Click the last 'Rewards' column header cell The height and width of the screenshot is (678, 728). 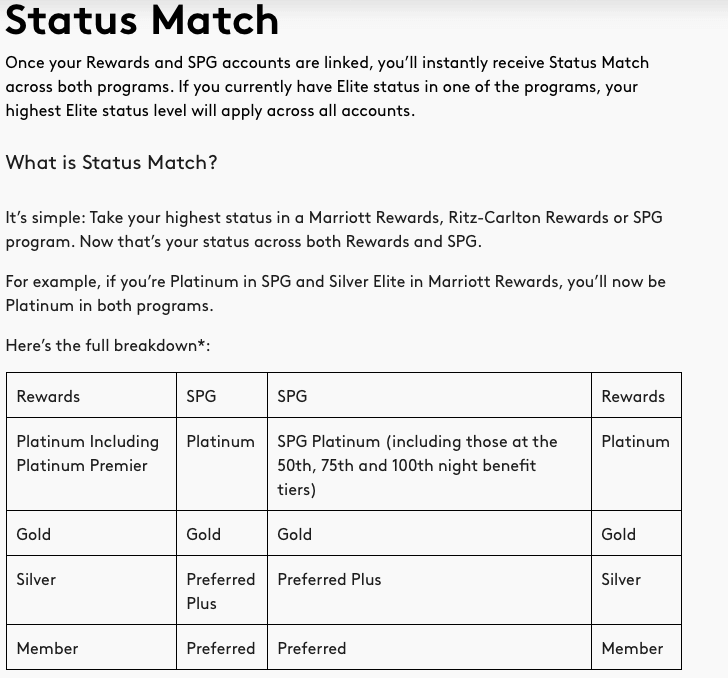(637, 395)
